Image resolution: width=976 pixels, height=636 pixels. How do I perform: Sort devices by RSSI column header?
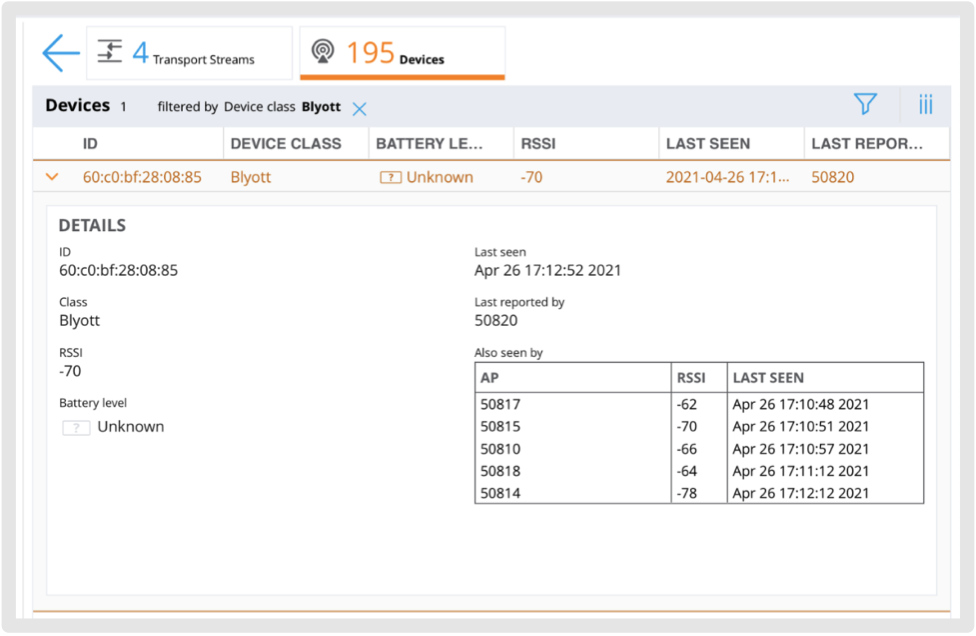[x=538, y=144]
